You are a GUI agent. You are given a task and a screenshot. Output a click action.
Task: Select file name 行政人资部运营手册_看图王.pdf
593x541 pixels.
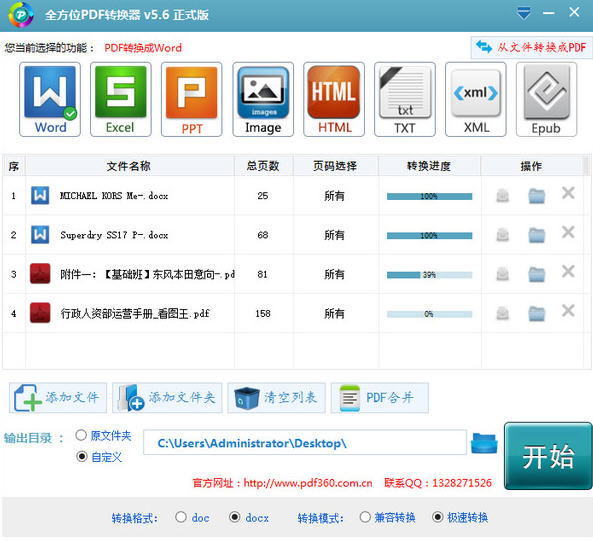click(x=135, y=313)
